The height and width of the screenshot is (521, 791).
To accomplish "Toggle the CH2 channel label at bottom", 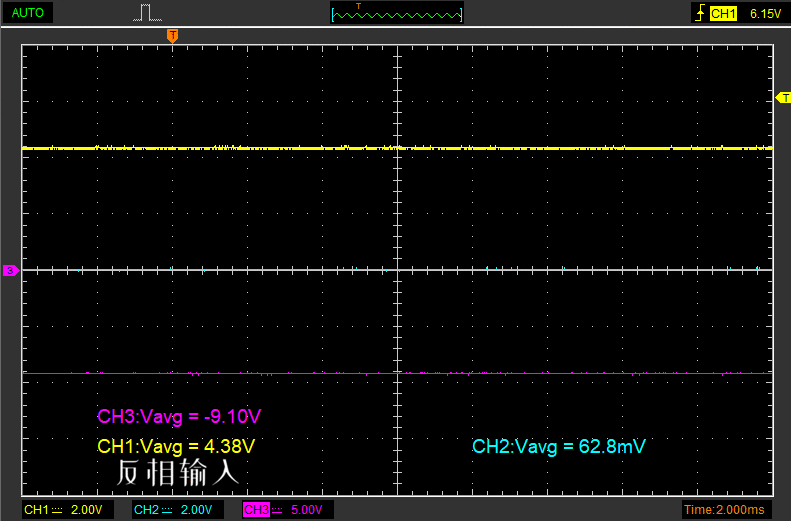I will point(146,510).
